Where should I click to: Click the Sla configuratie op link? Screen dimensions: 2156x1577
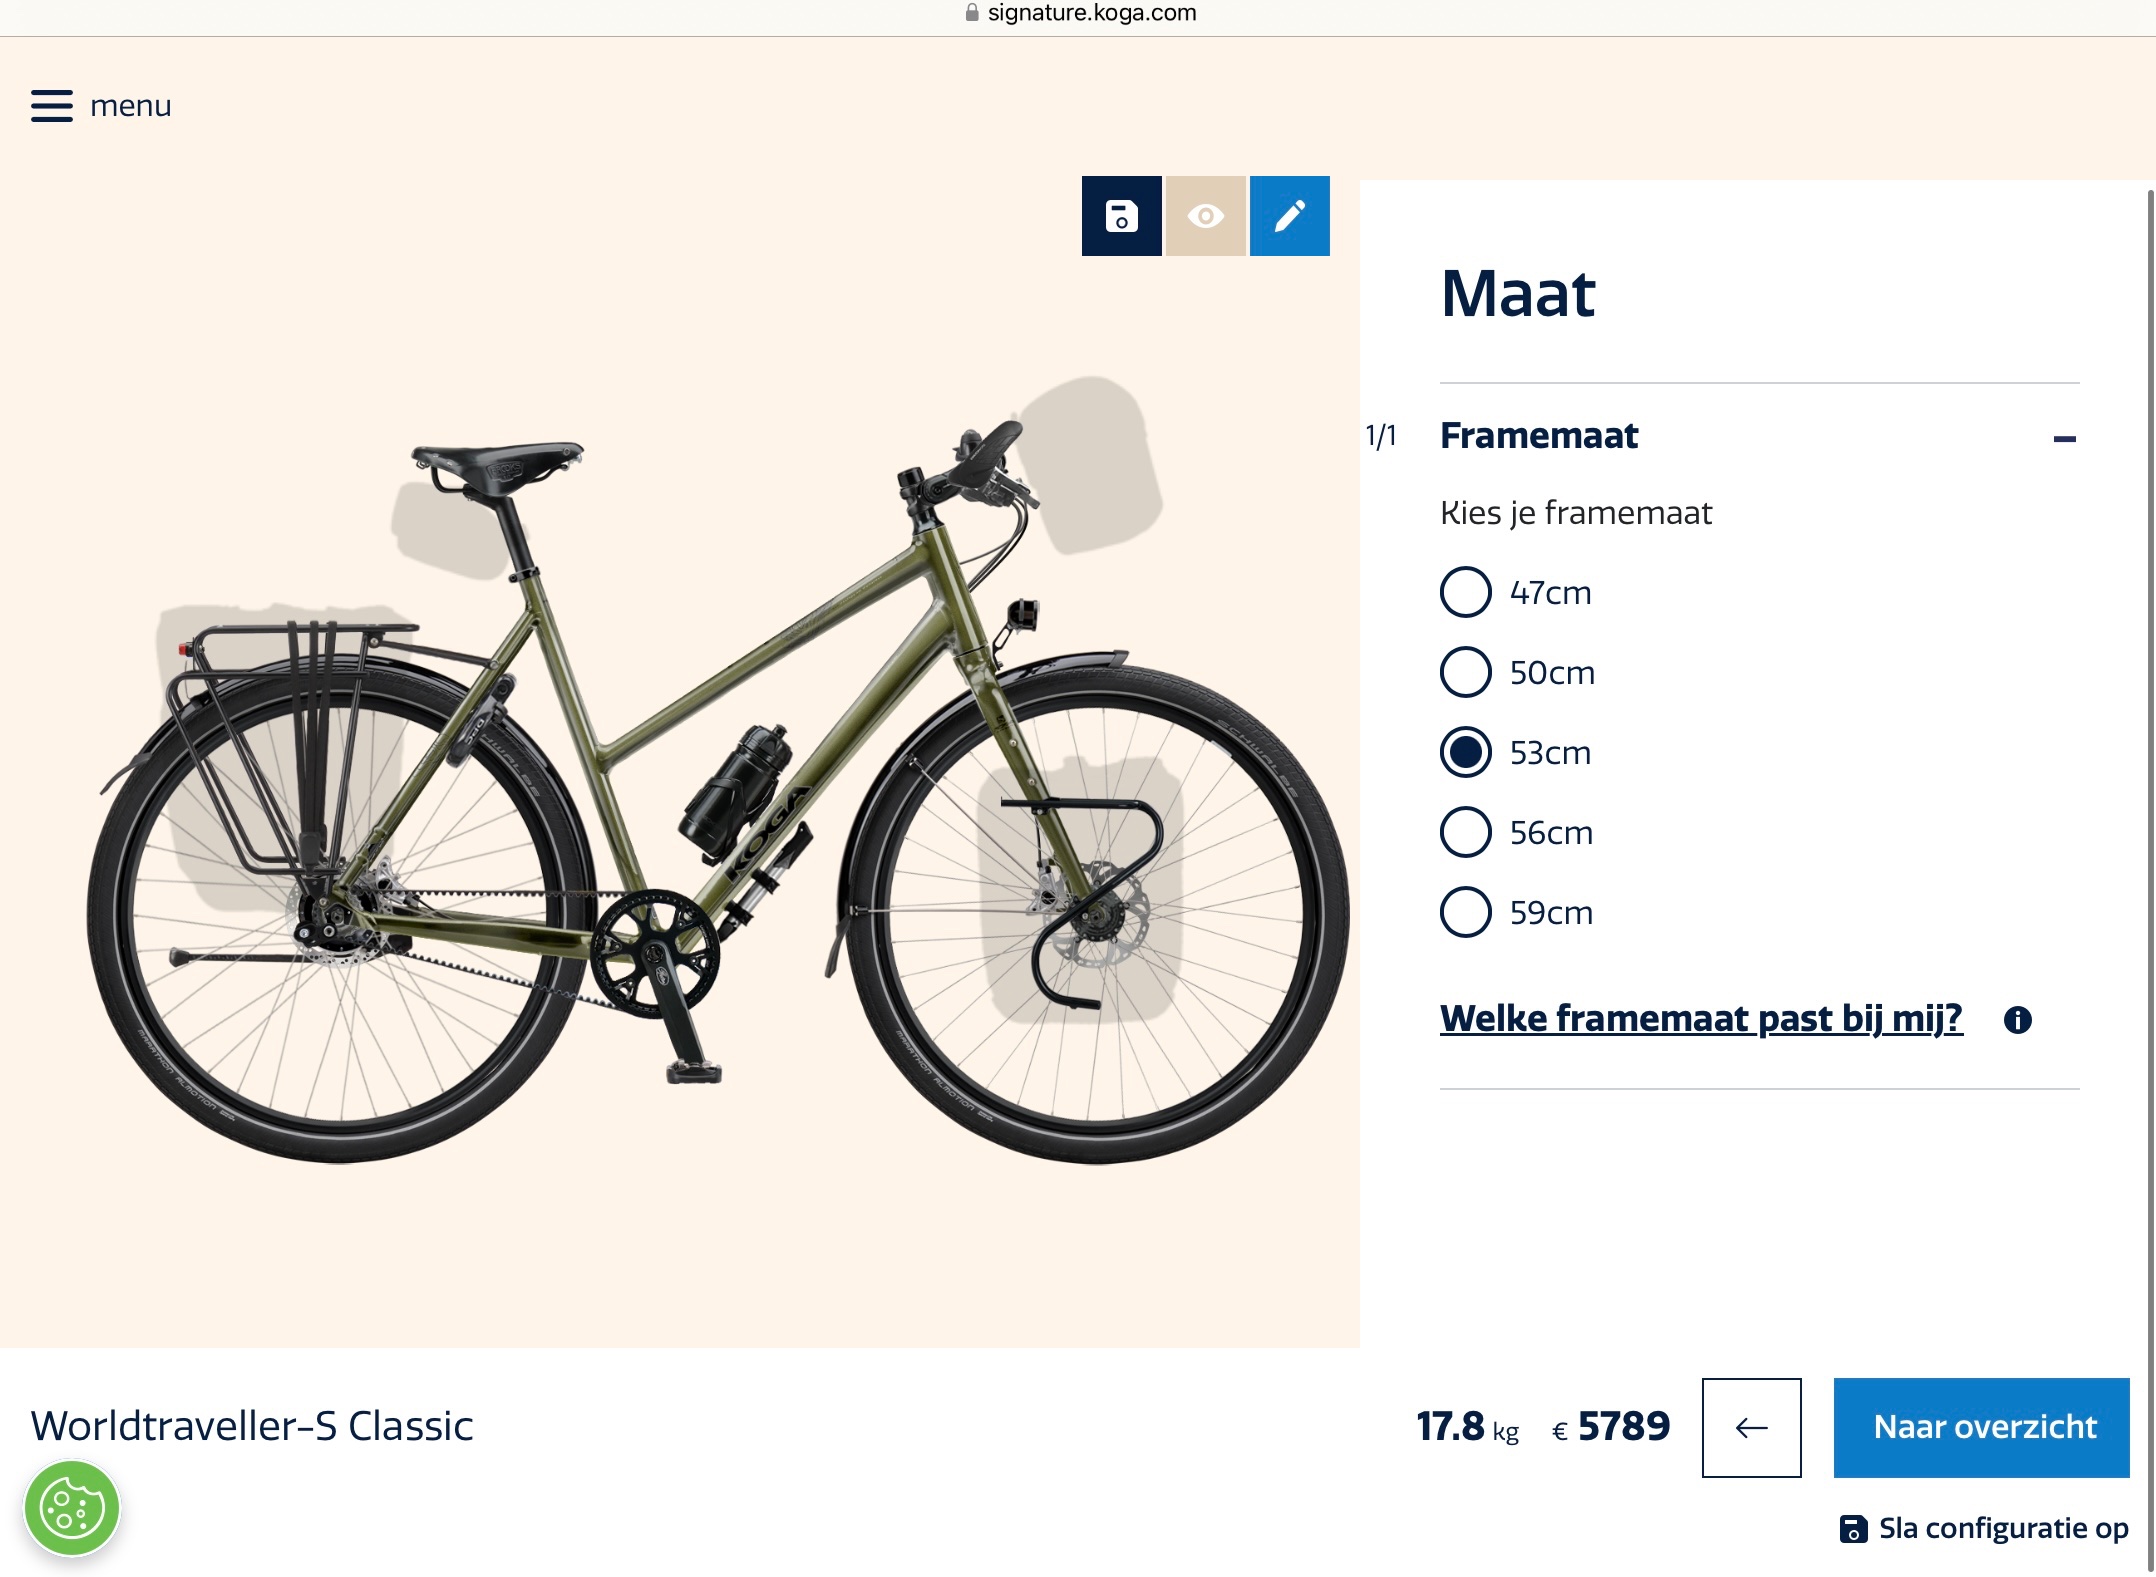[x=2002, y=1529]
